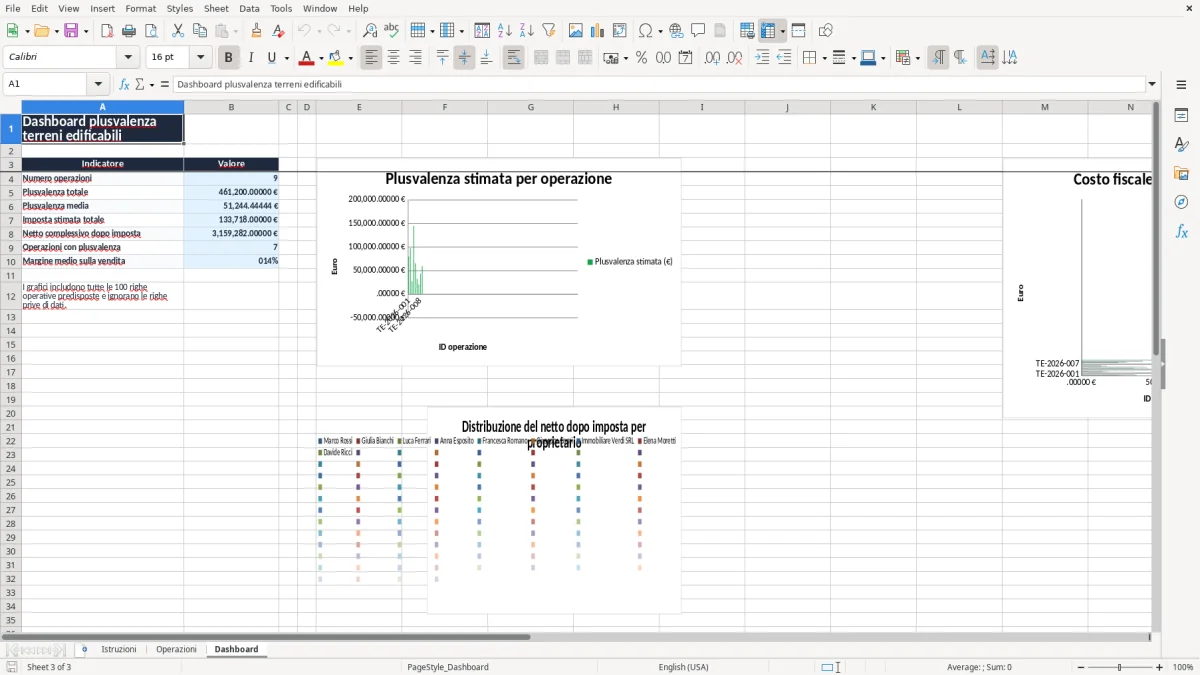1200x675 pixels.
Task: Open the Function Wizard fx icon
Action: click(125, 84)
